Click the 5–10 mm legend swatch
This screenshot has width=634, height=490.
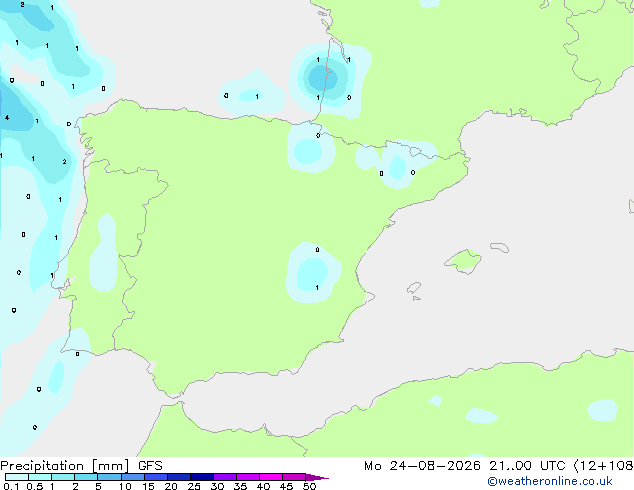pos(109,477)
